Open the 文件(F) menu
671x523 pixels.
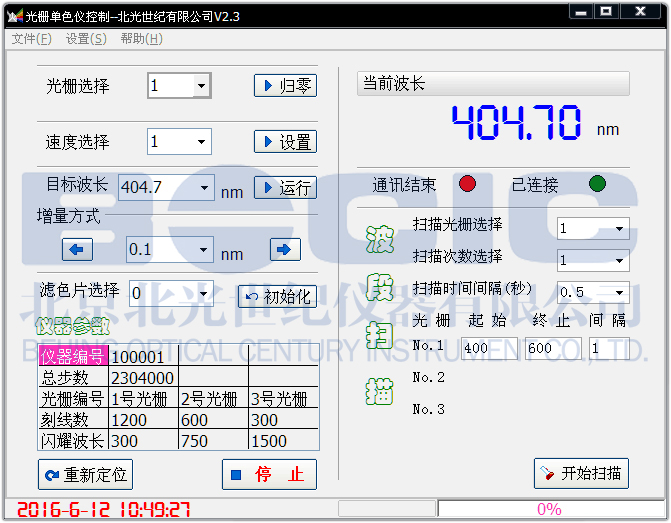[x=31, y=39]
